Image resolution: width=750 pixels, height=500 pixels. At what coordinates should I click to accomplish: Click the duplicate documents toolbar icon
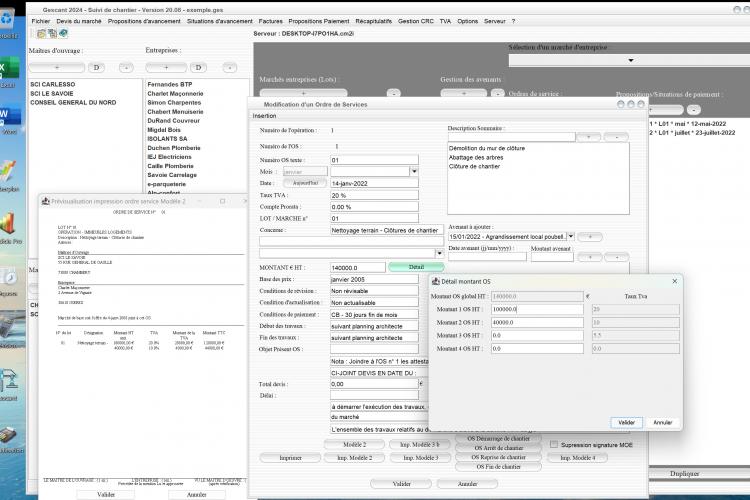coord(52,33)
